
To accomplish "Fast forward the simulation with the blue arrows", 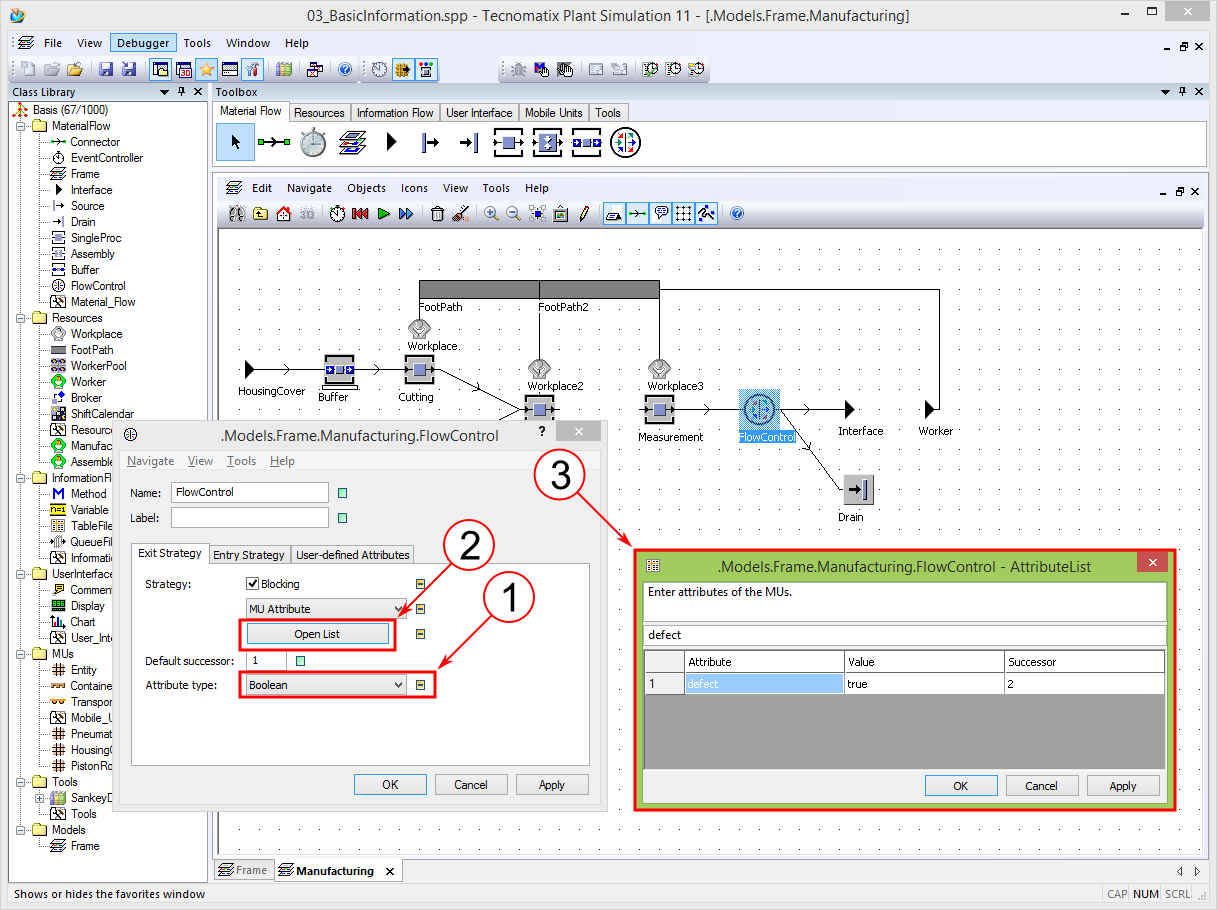I will tap(406, 213).
